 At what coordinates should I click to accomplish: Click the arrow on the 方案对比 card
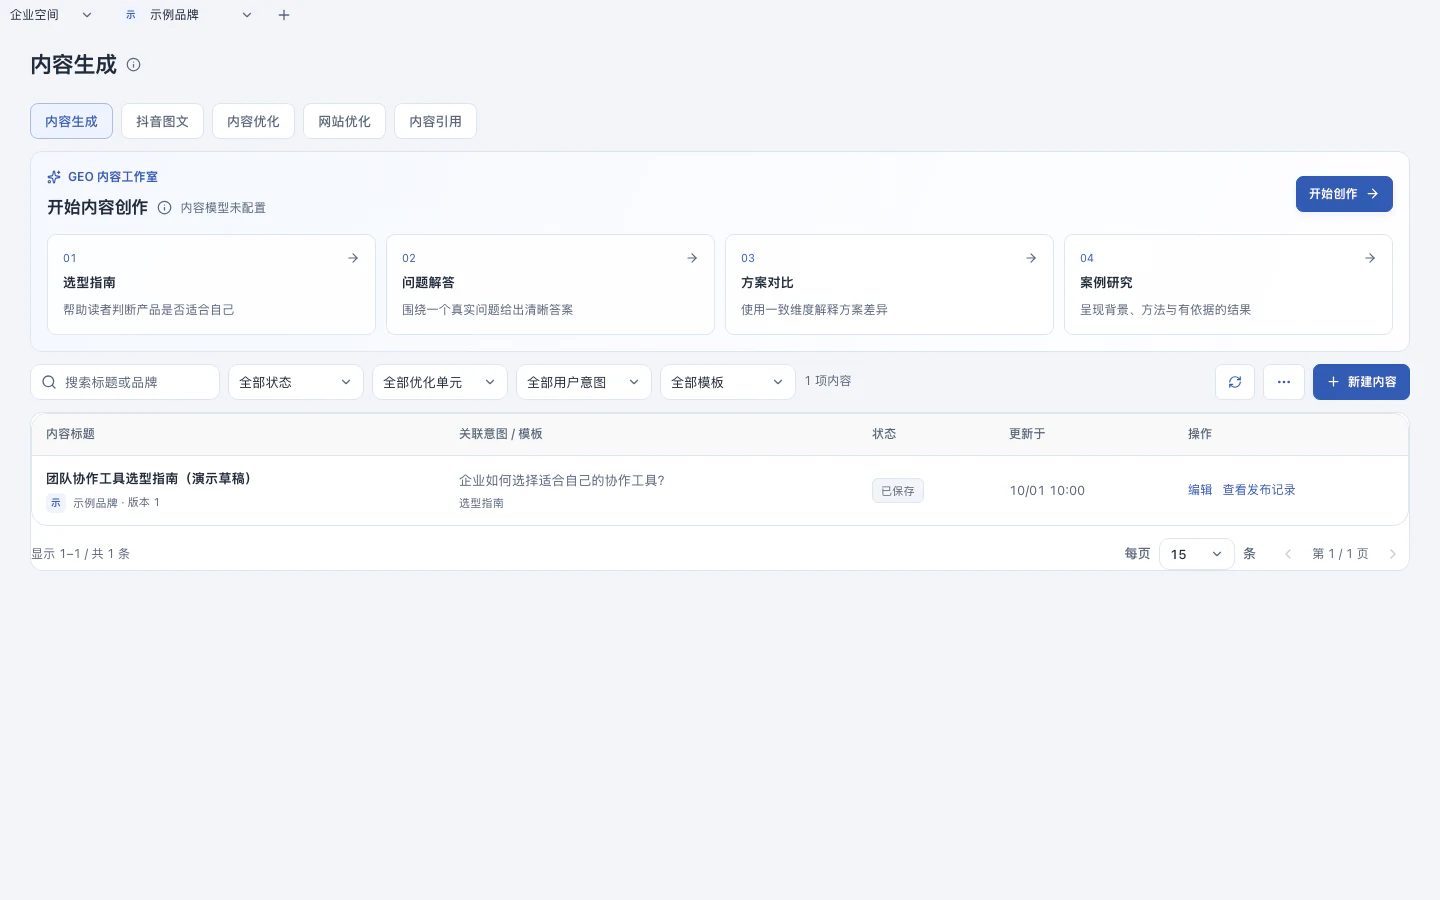[x=1031, y=258]
